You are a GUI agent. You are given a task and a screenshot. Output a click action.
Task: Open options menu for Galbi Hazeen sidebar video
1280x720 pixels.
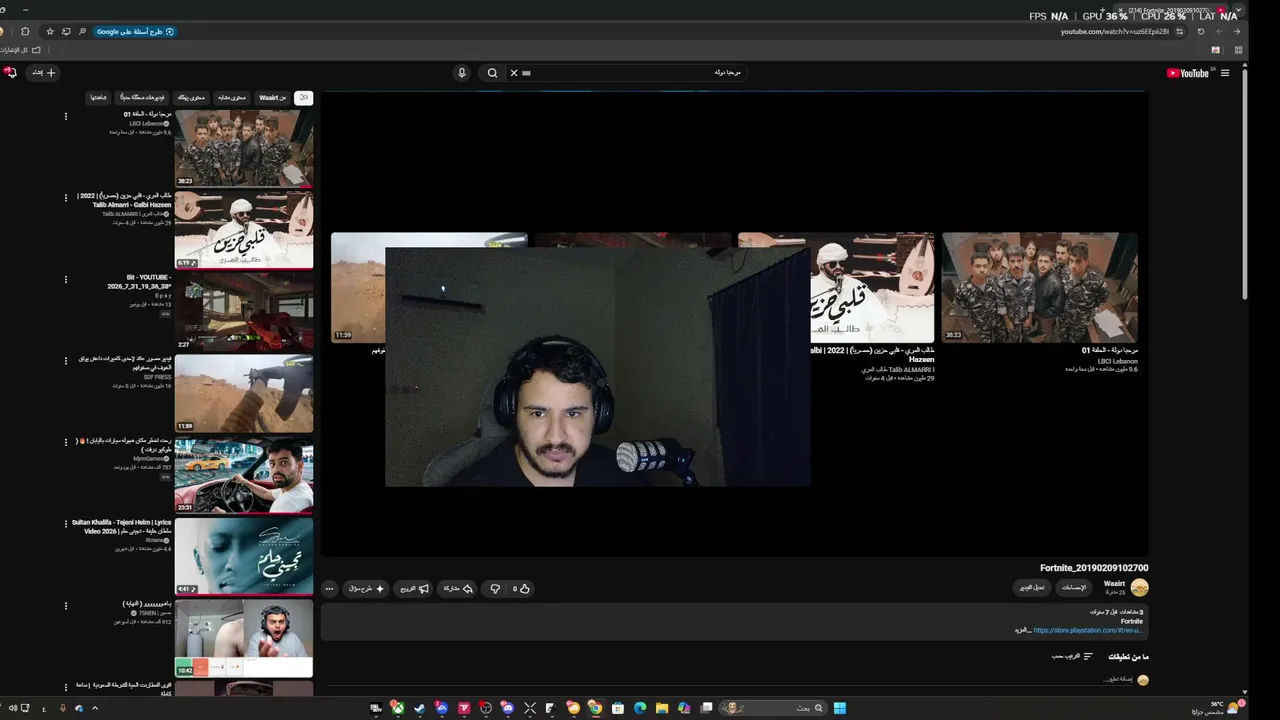(66, 198)
